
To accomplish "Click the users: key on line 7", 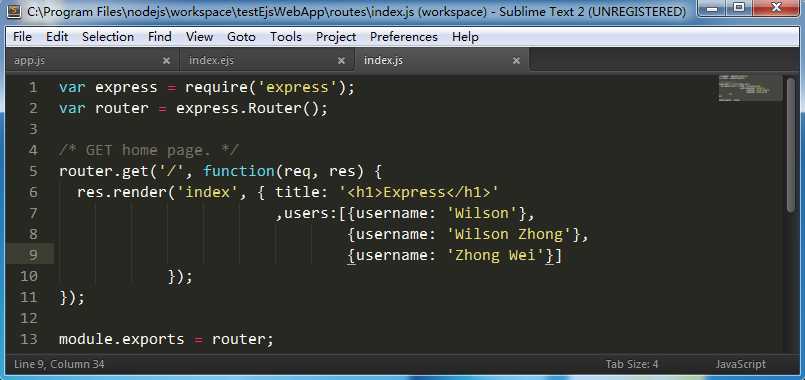I will click(x=311, y=214).
